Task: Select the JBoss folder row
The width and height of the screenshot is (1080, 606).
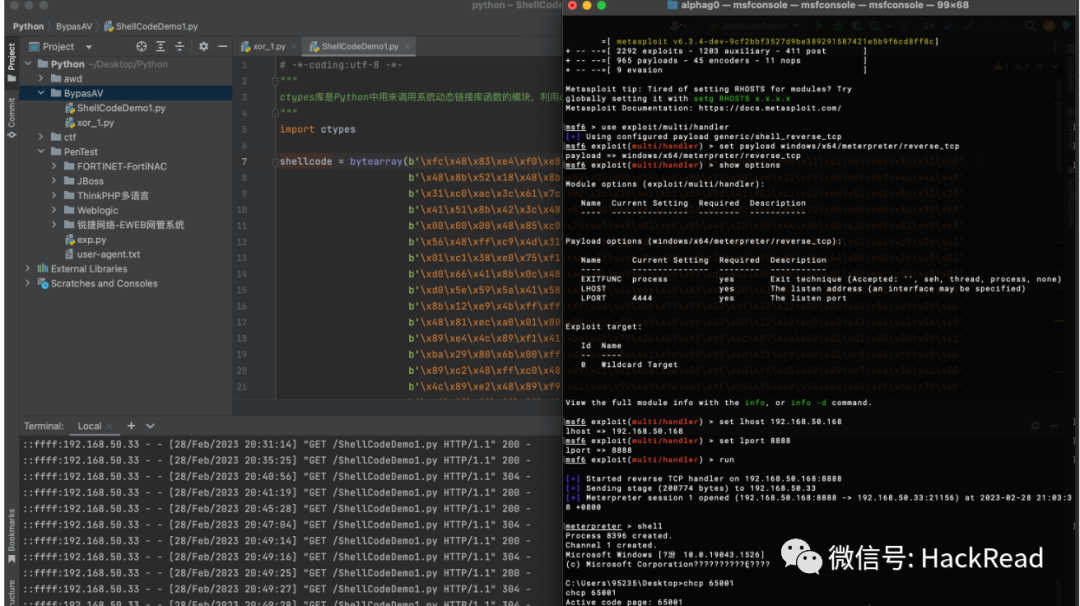Action: (125, 181)
